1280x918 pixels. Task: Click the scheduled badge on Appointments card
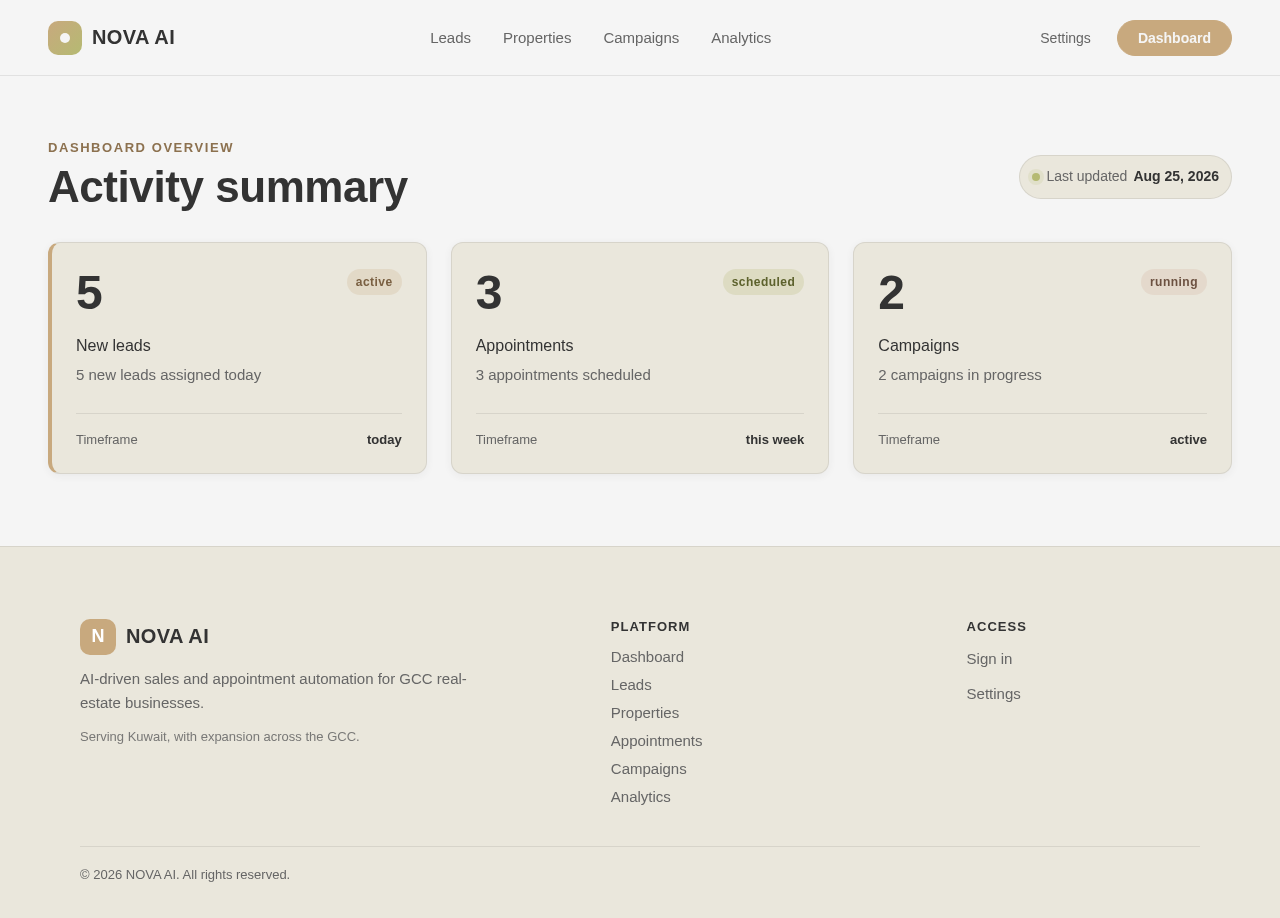763,282
